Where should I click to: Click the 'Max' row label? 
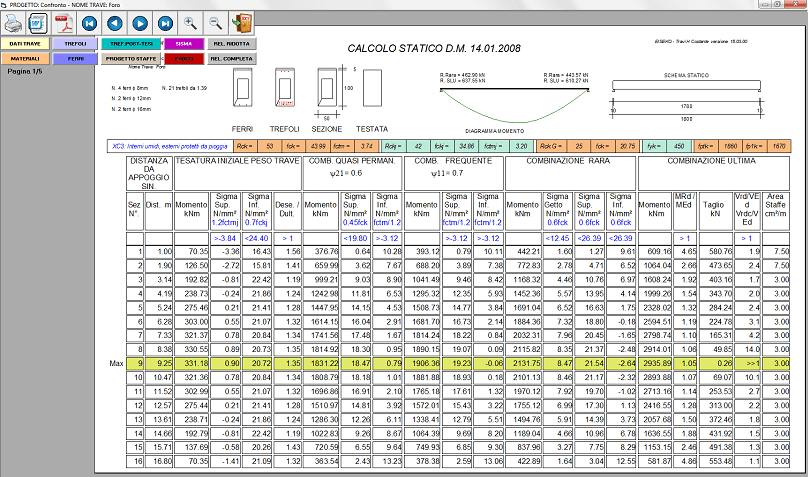point(116,364)
